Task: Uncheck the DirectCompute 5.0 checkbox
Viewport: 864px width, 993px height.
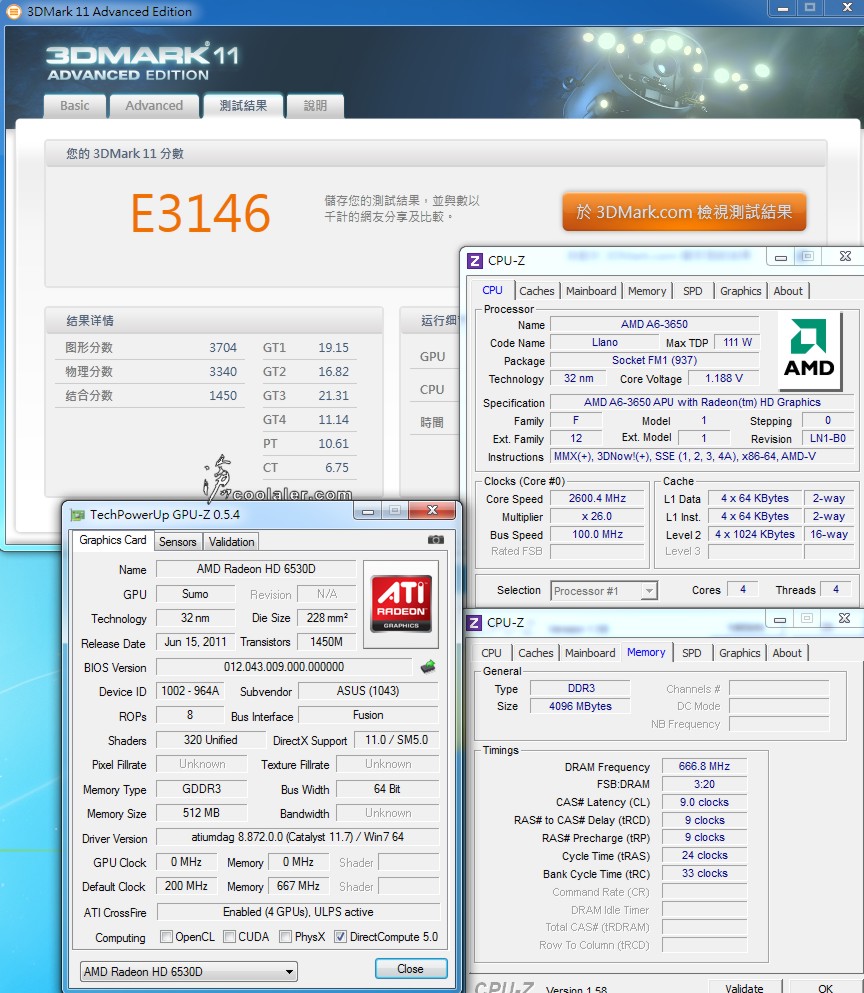Action: pos(341,936)
